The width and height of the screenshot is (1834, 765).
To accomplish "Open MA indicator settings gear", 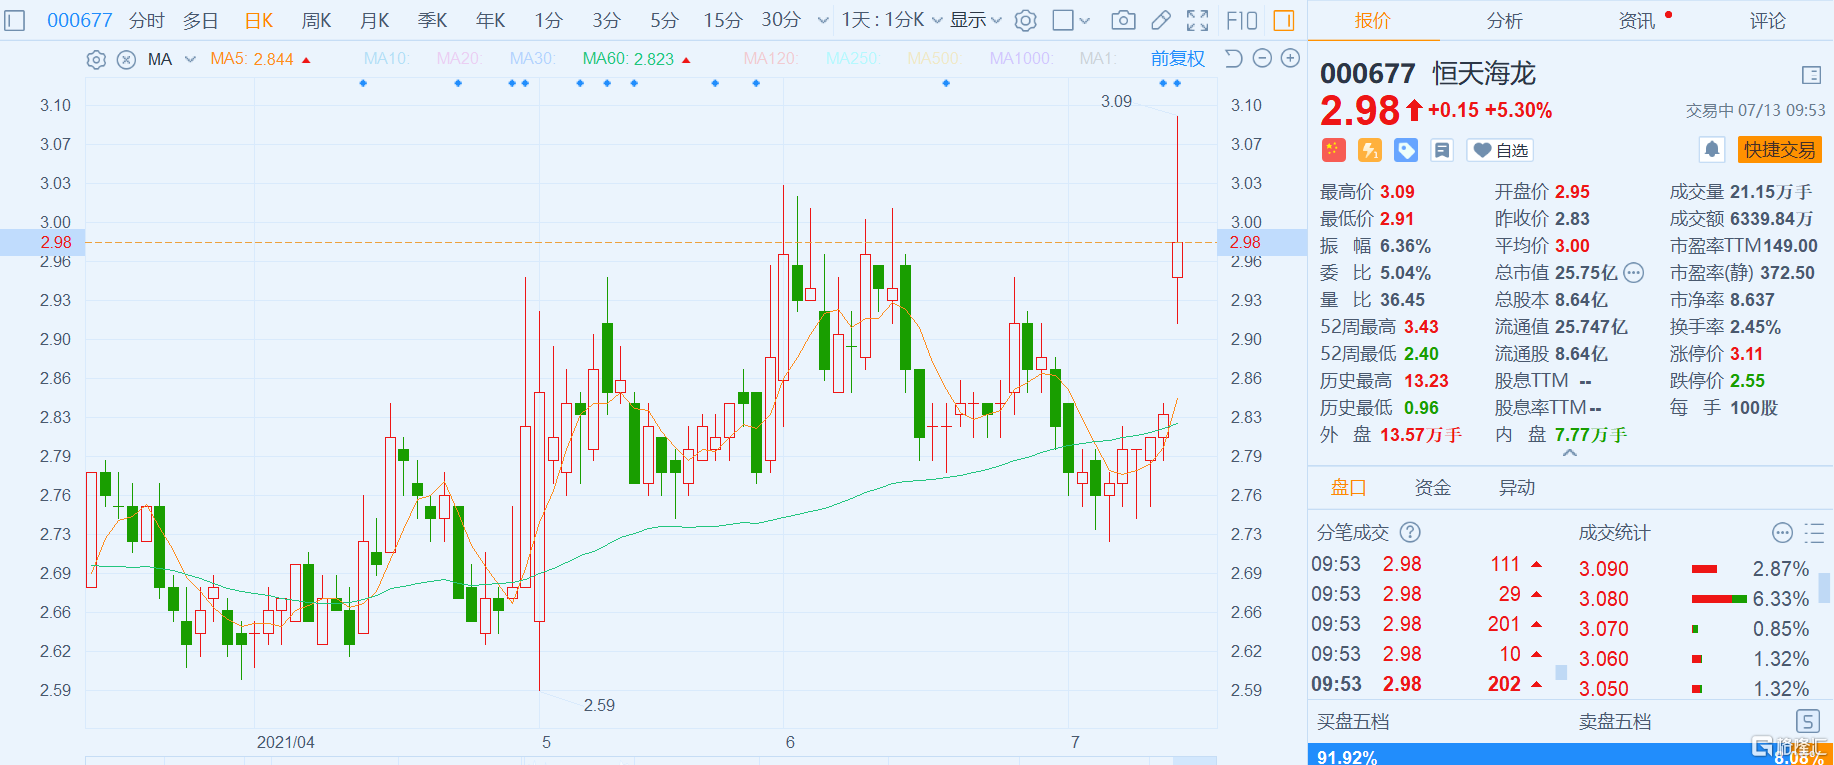I will pos(96,60).
